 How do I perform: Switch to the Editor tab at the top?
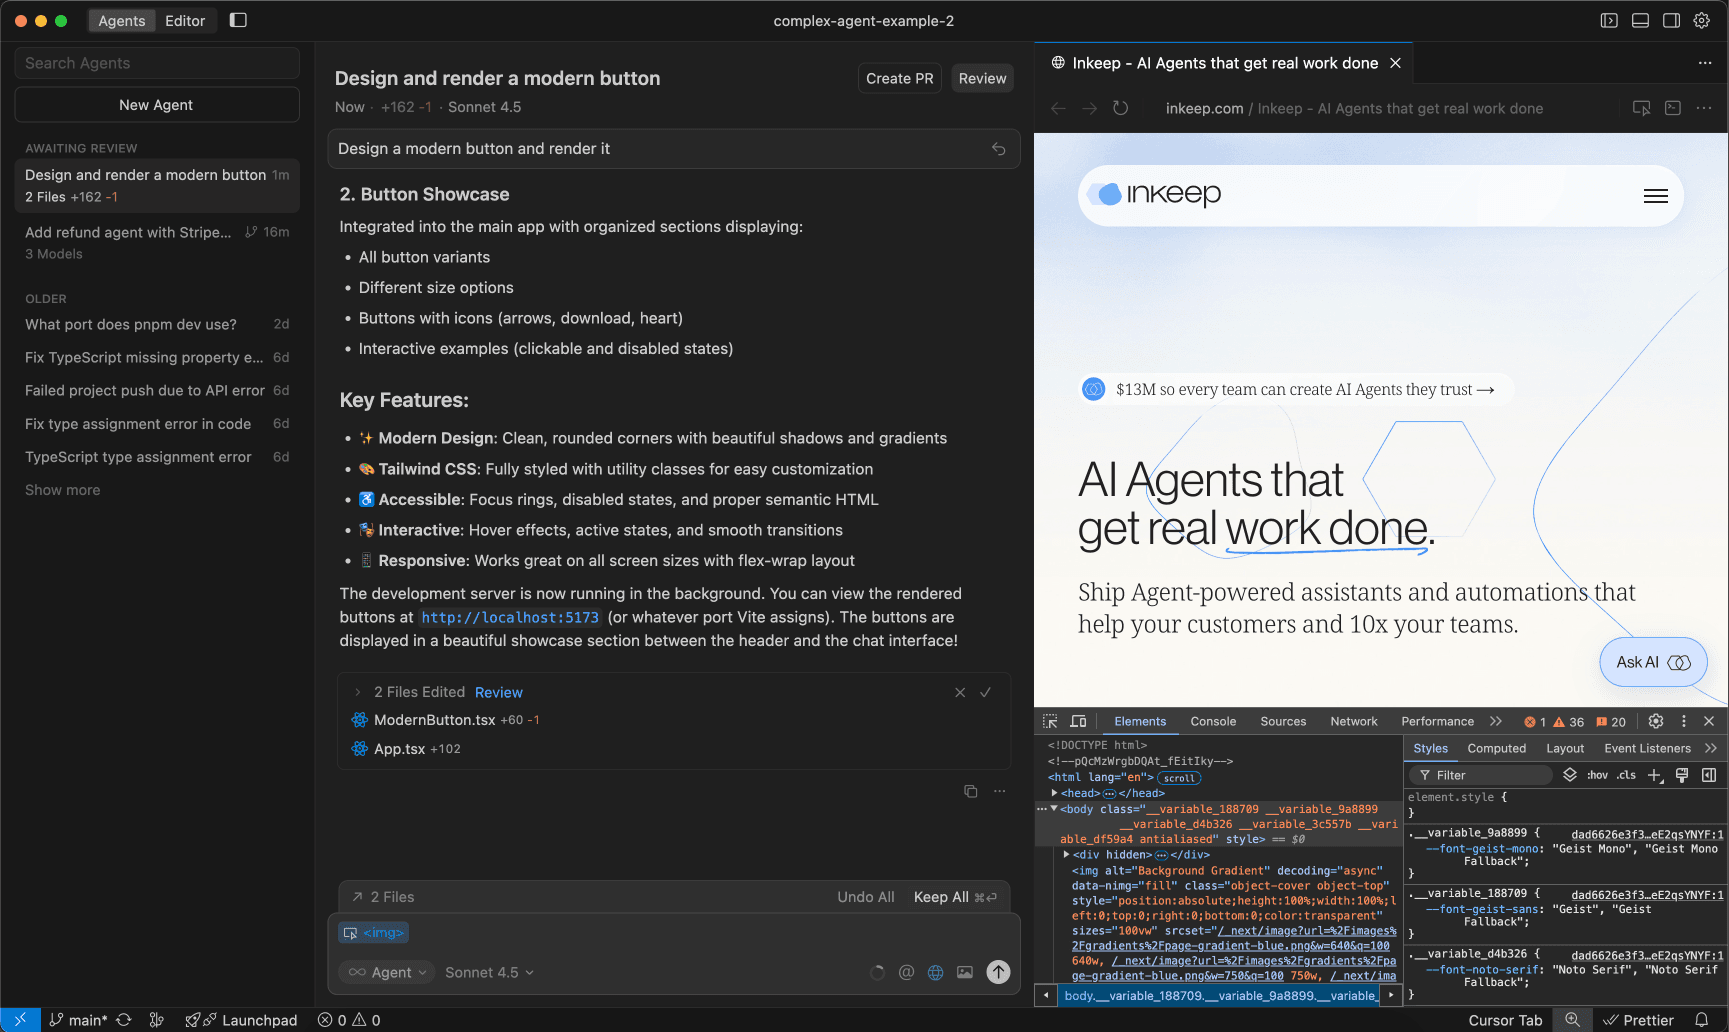point(184,20)
